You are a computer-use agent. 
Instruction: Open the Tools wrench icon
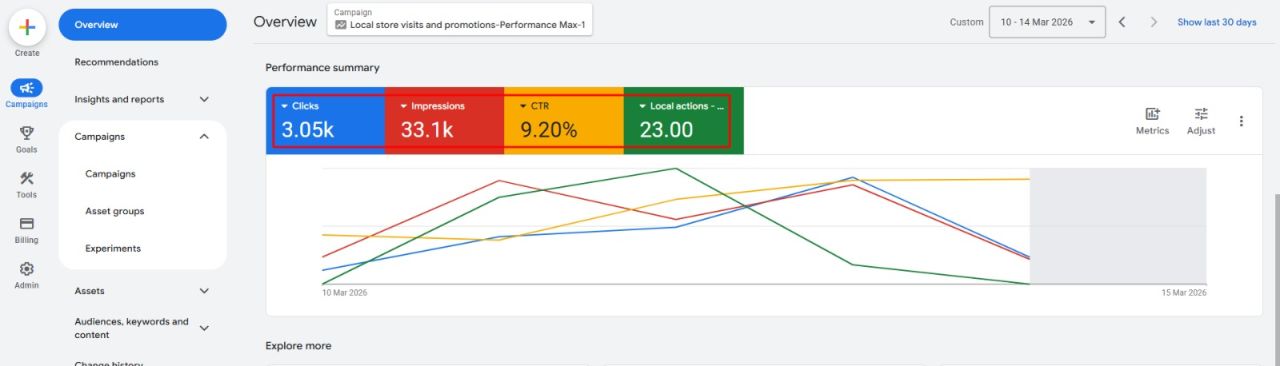[x=27, y=179]
